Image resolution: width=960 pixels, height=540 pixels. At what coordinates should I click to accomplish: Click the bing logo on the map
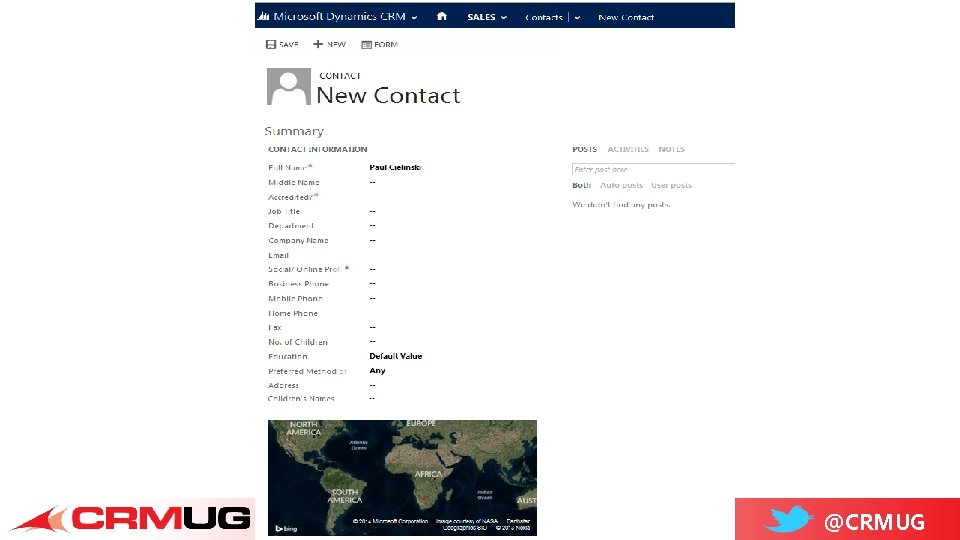[286, 528]
